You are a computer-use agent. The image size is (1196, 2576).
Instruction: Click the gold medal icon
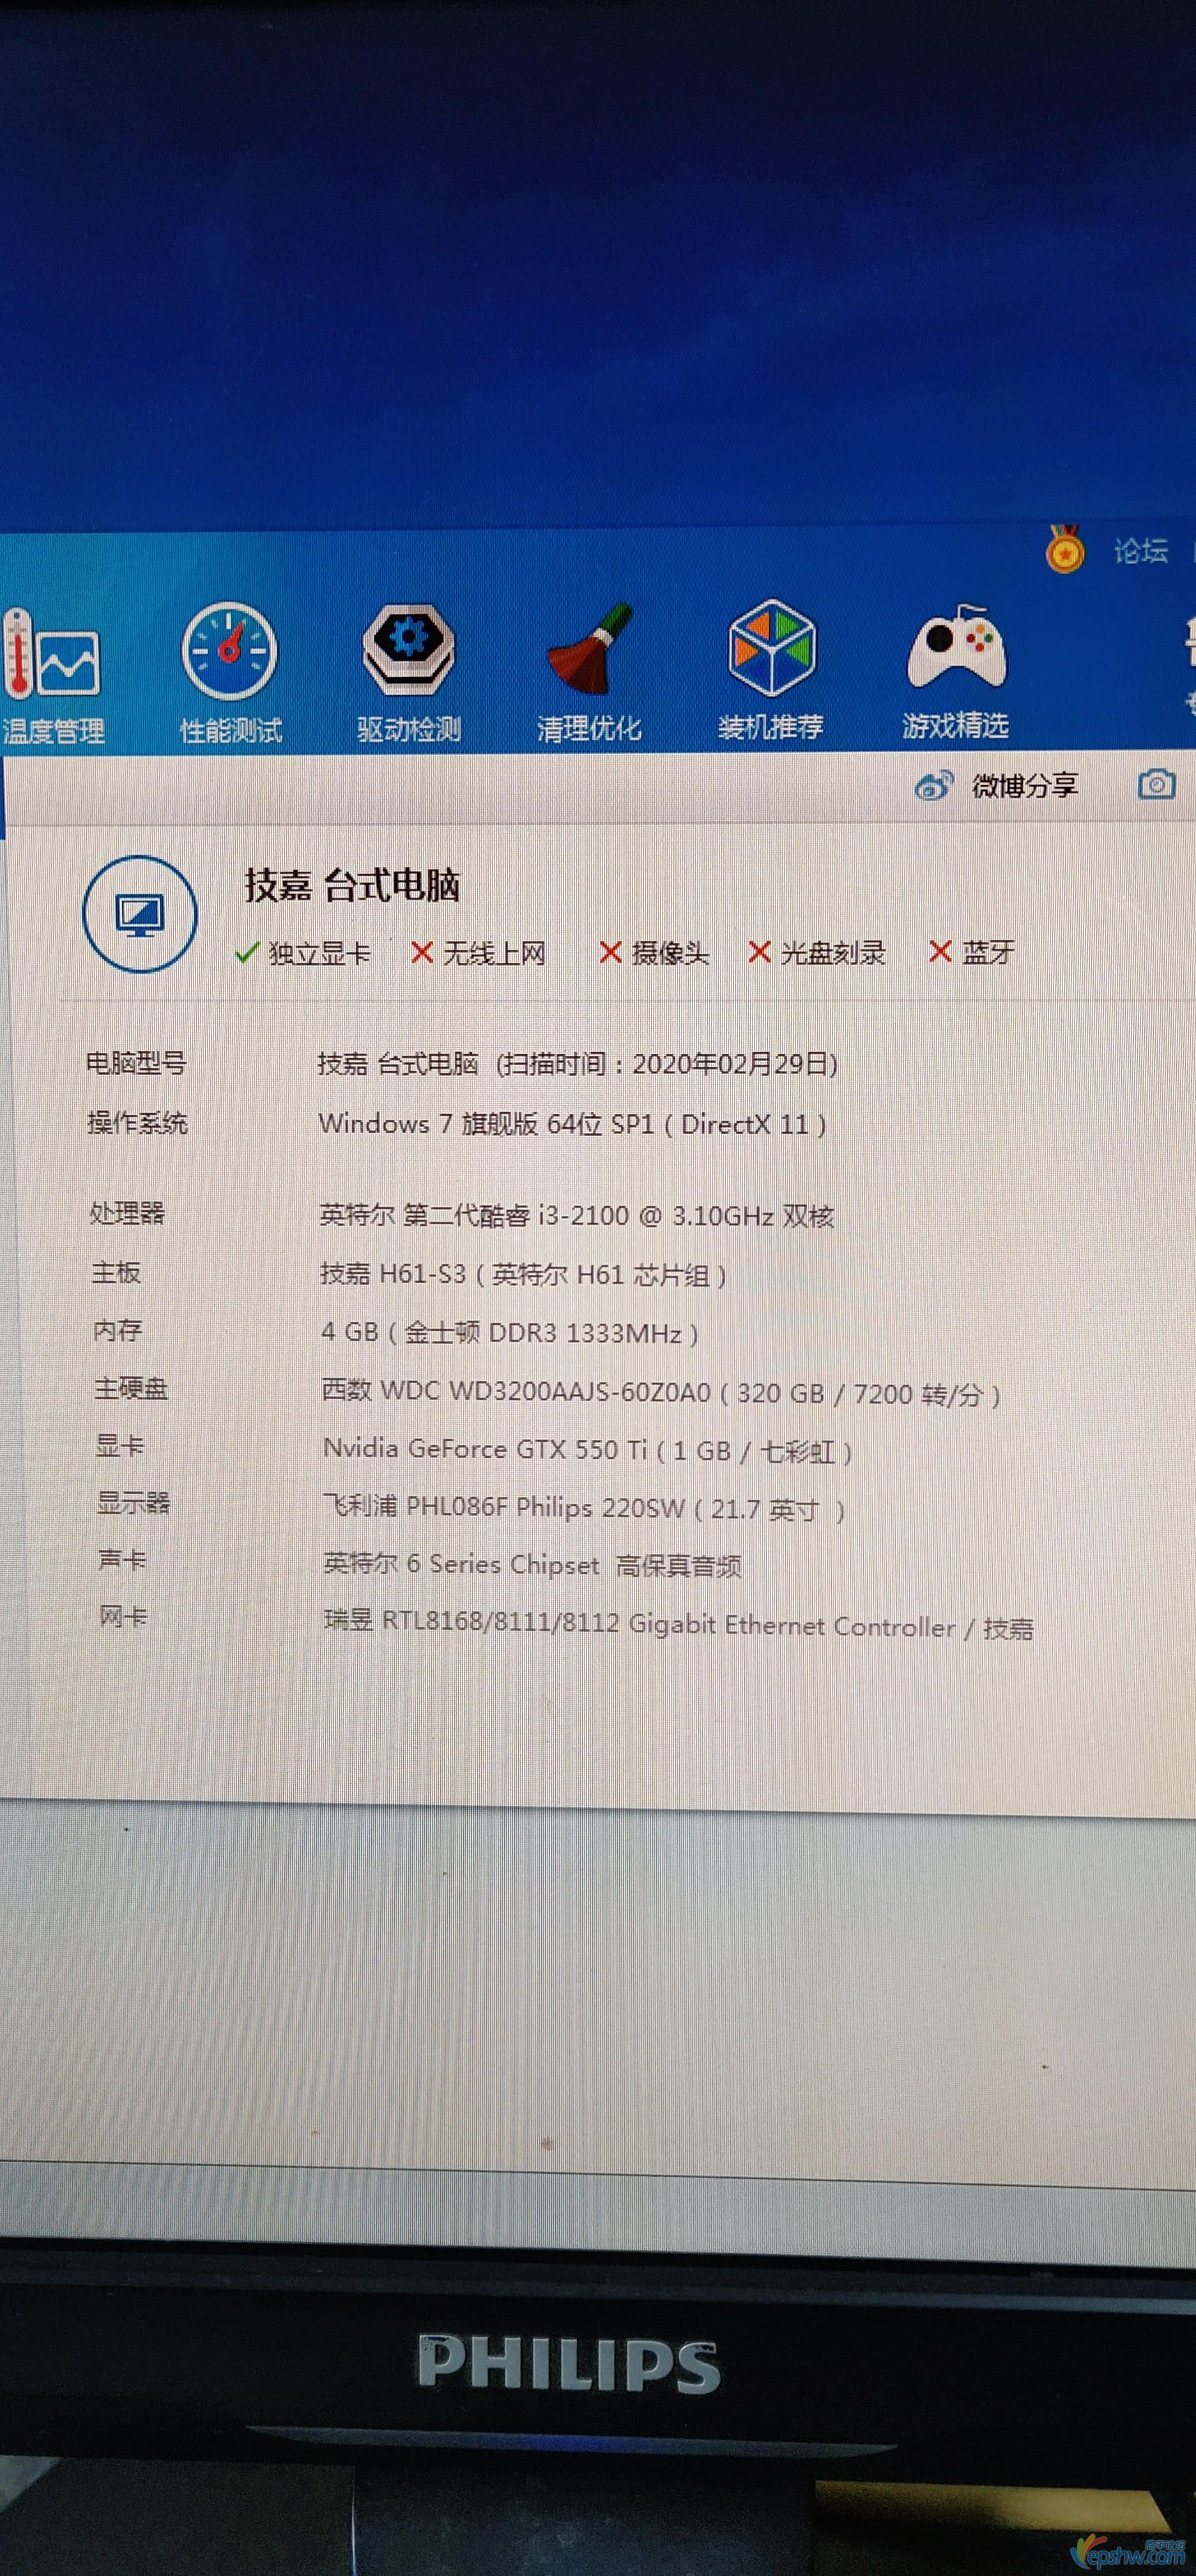(x=1064, y=549)
